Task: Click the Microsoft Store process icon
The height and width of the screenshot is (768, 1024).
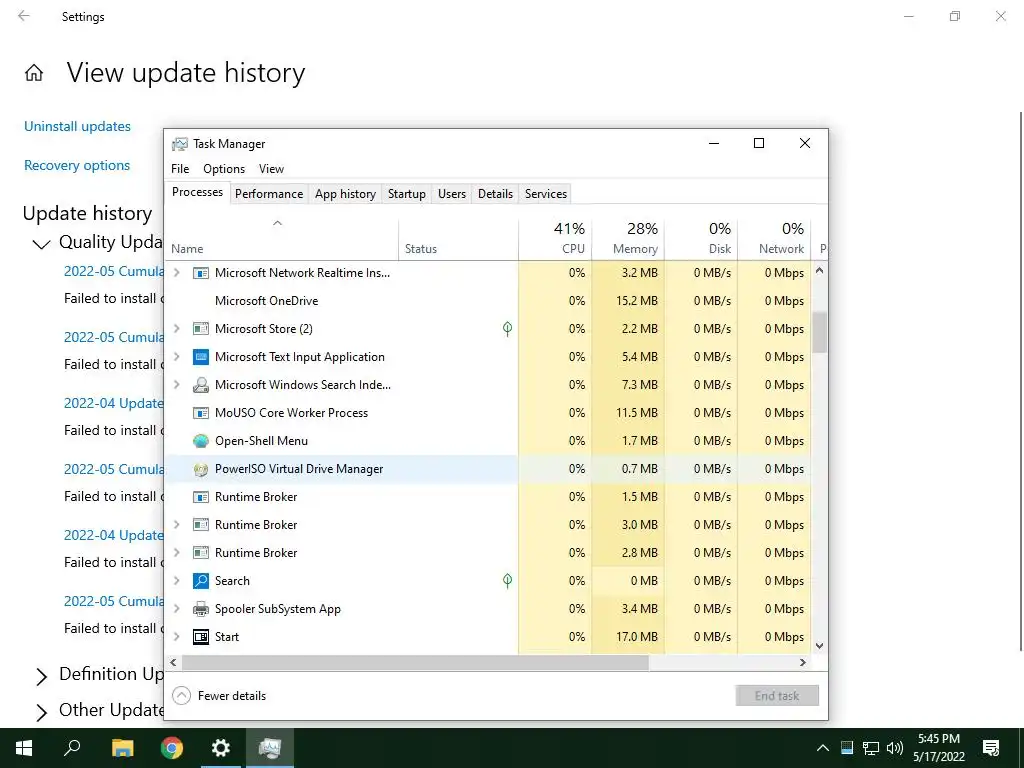Action: [200, 328]
